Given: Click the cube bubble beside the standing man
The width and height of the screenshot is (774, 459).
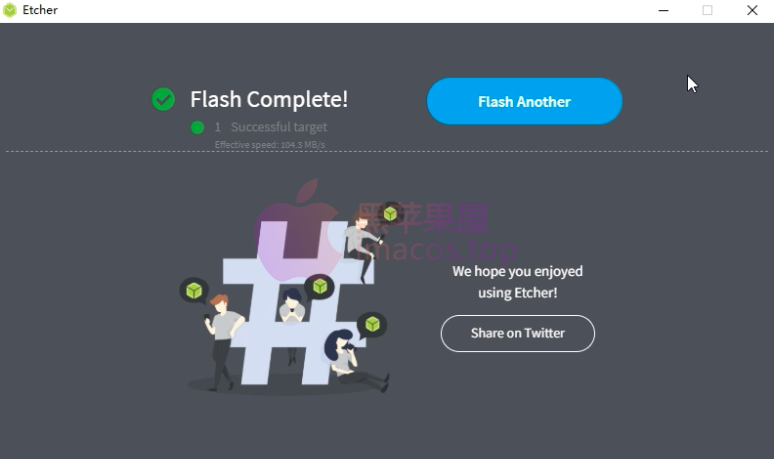Looking at the screenshot, I should click(194, 290).
